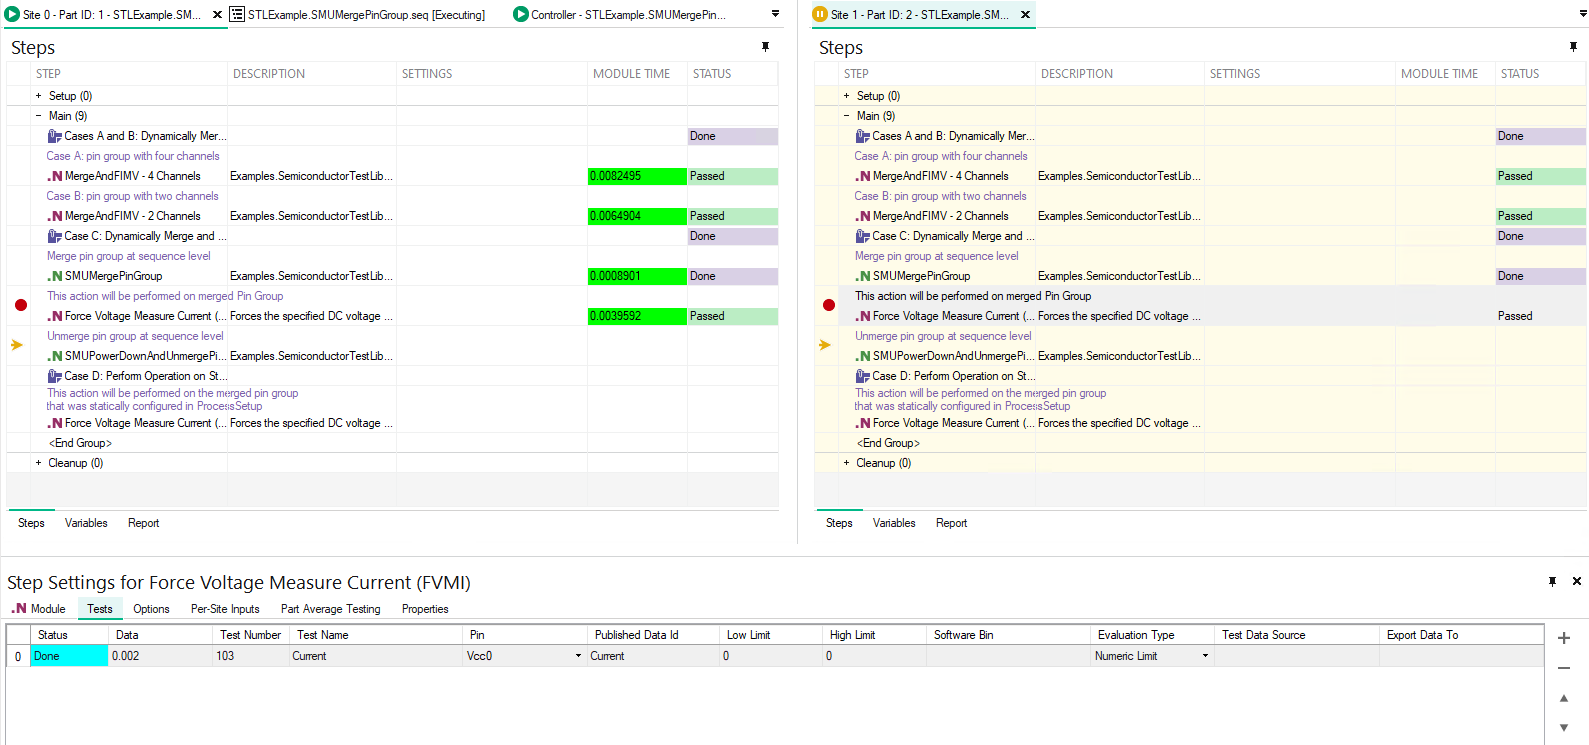Toggle red breakpoint on left Steps panel

tap(21, 305)
